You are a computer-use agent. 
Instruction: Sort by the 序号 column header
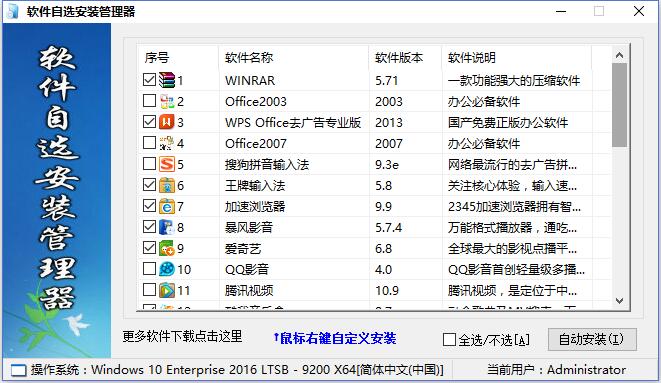coord(178,57)
